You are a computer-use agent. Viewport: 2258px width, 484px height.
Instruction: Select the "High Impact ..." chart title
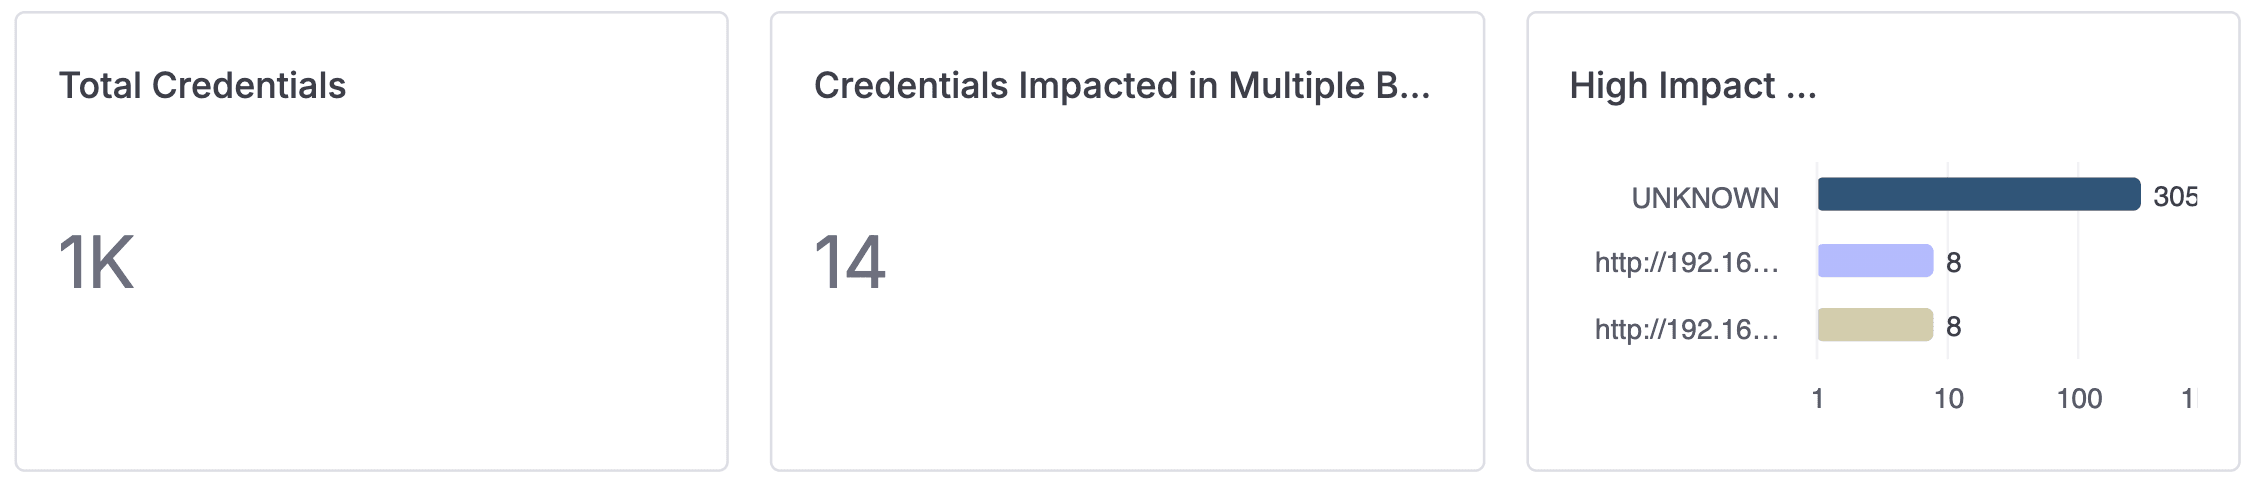(1692, 86)
